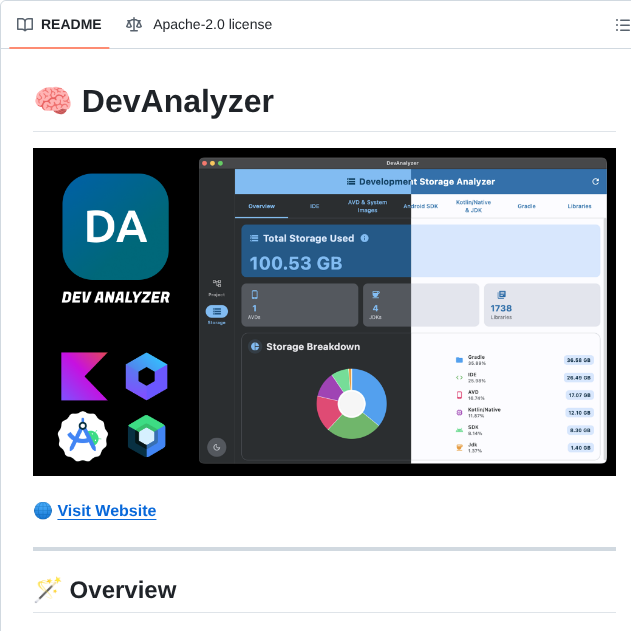Select the Overview tab in the app screenshot
The image size is (631, 631).
tap(262, 206)
